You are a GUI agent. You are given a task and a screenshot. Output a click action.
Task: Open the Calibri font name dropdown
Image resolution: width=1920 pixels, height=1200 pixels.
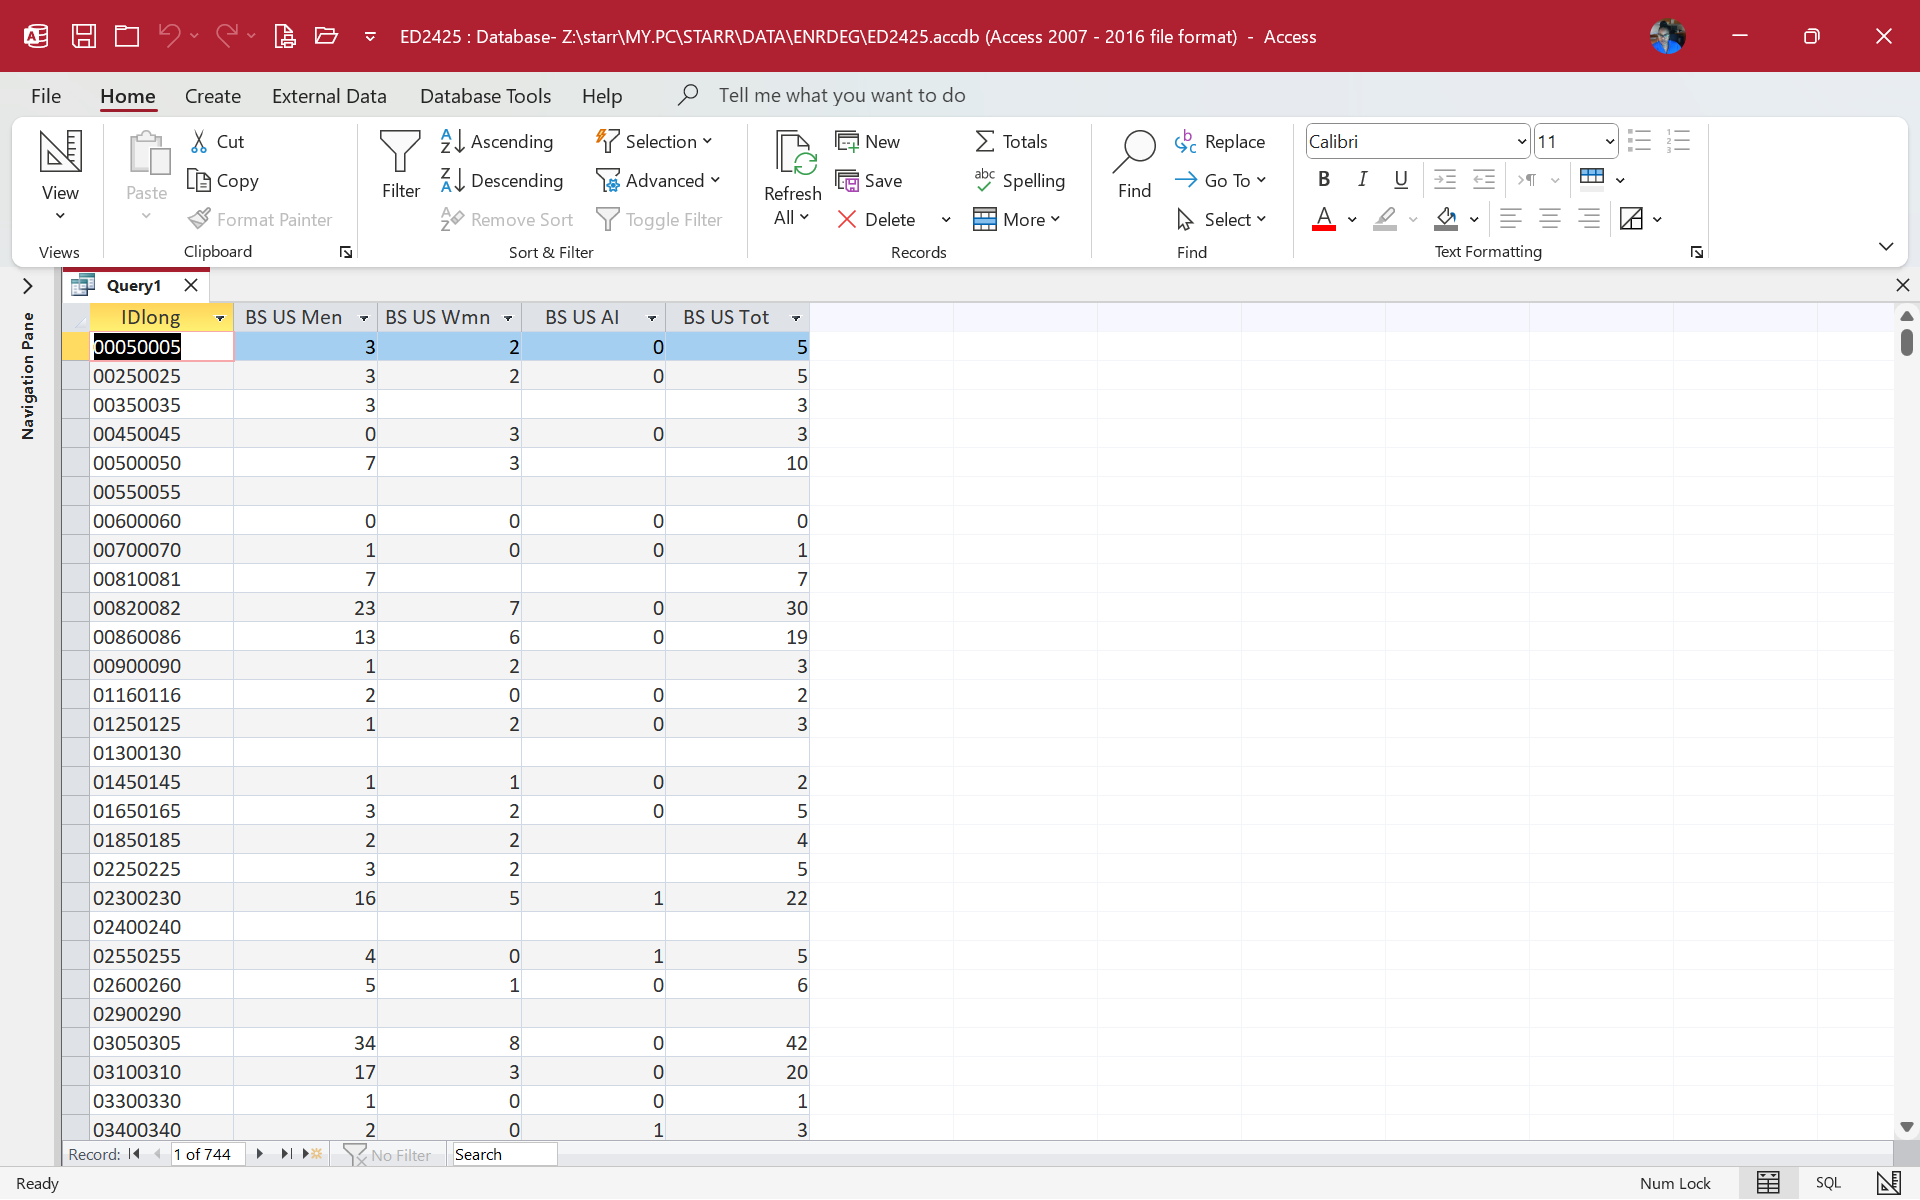coord(1521,141)
